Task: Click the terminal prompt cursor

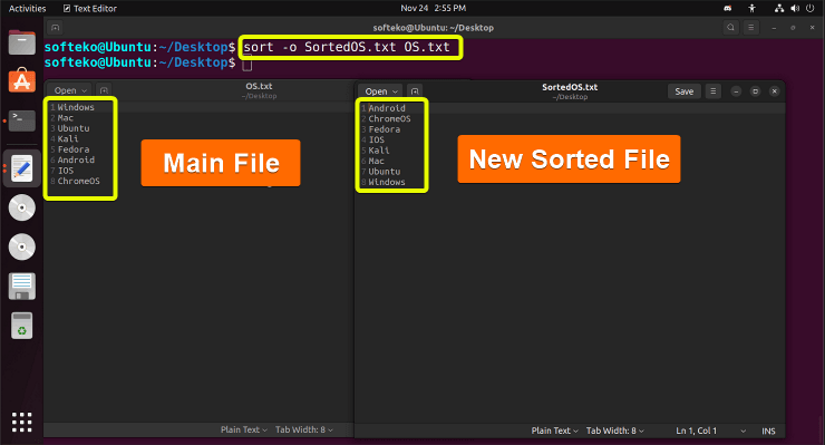Action: click(247, 64)
